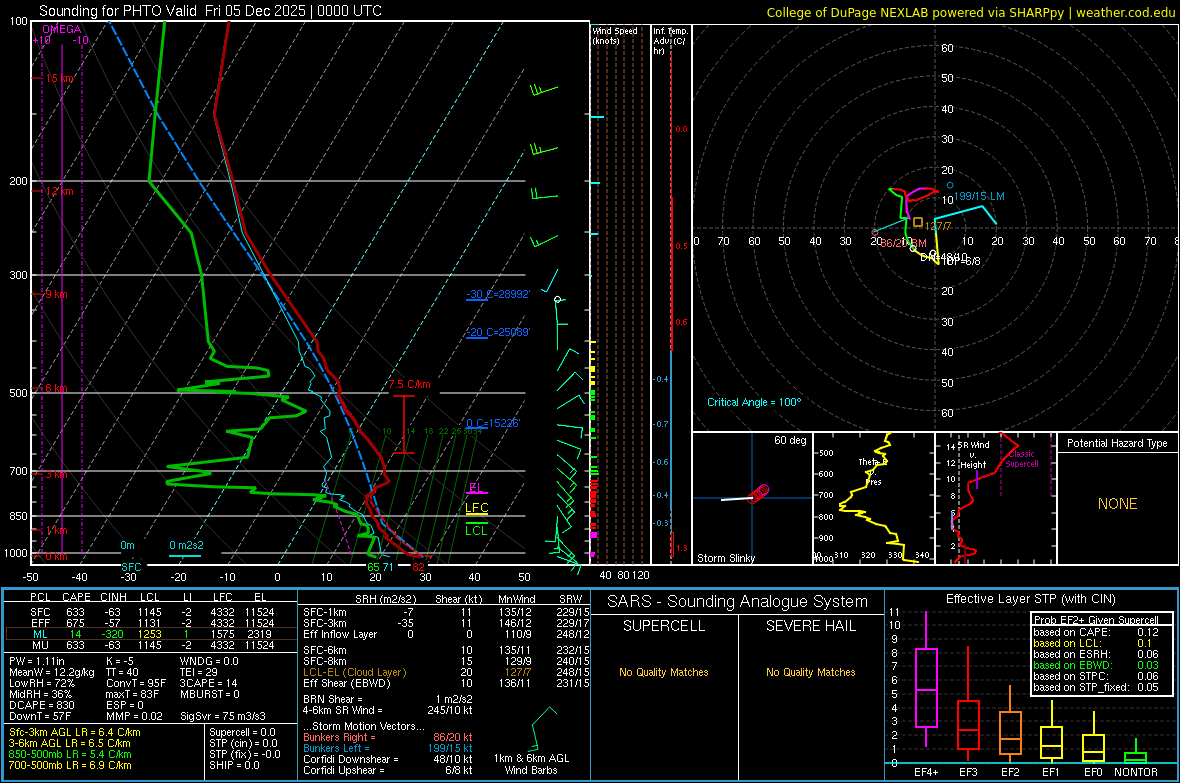Viewport: 1180px width, 783px height.
Task: Click the 'Classic Supercell' inset label
Action: point(1022,459)
